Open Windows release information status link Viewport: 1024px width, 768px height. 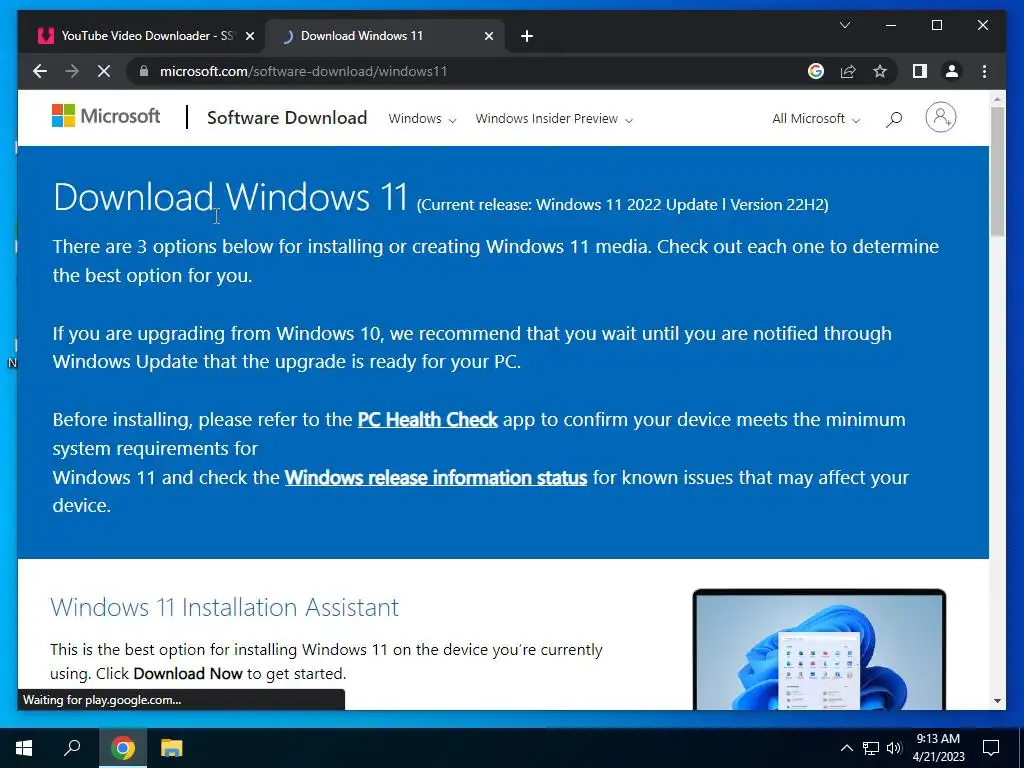coord(436,477)
